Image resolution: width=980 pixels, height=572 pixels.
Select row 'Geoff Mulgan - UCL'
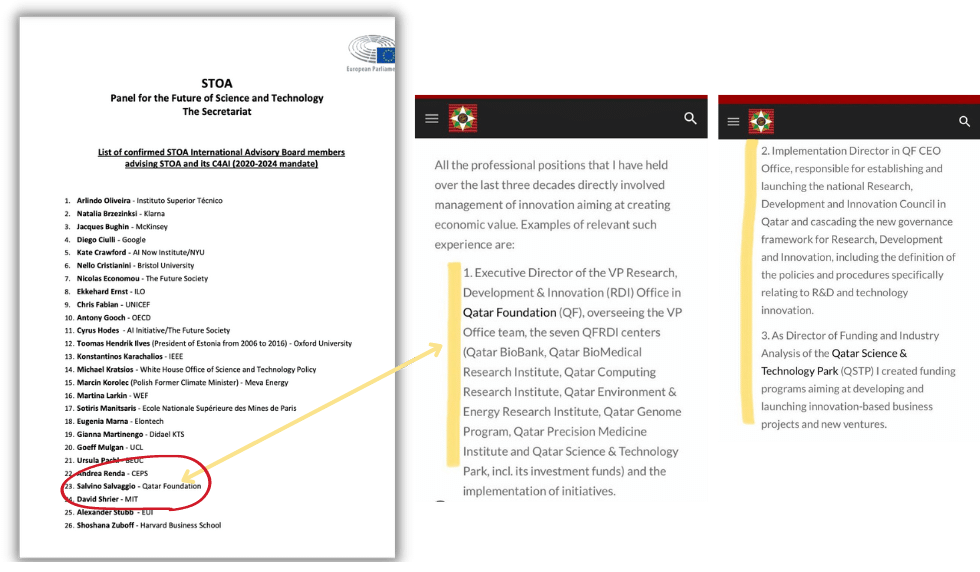(104, 448)
